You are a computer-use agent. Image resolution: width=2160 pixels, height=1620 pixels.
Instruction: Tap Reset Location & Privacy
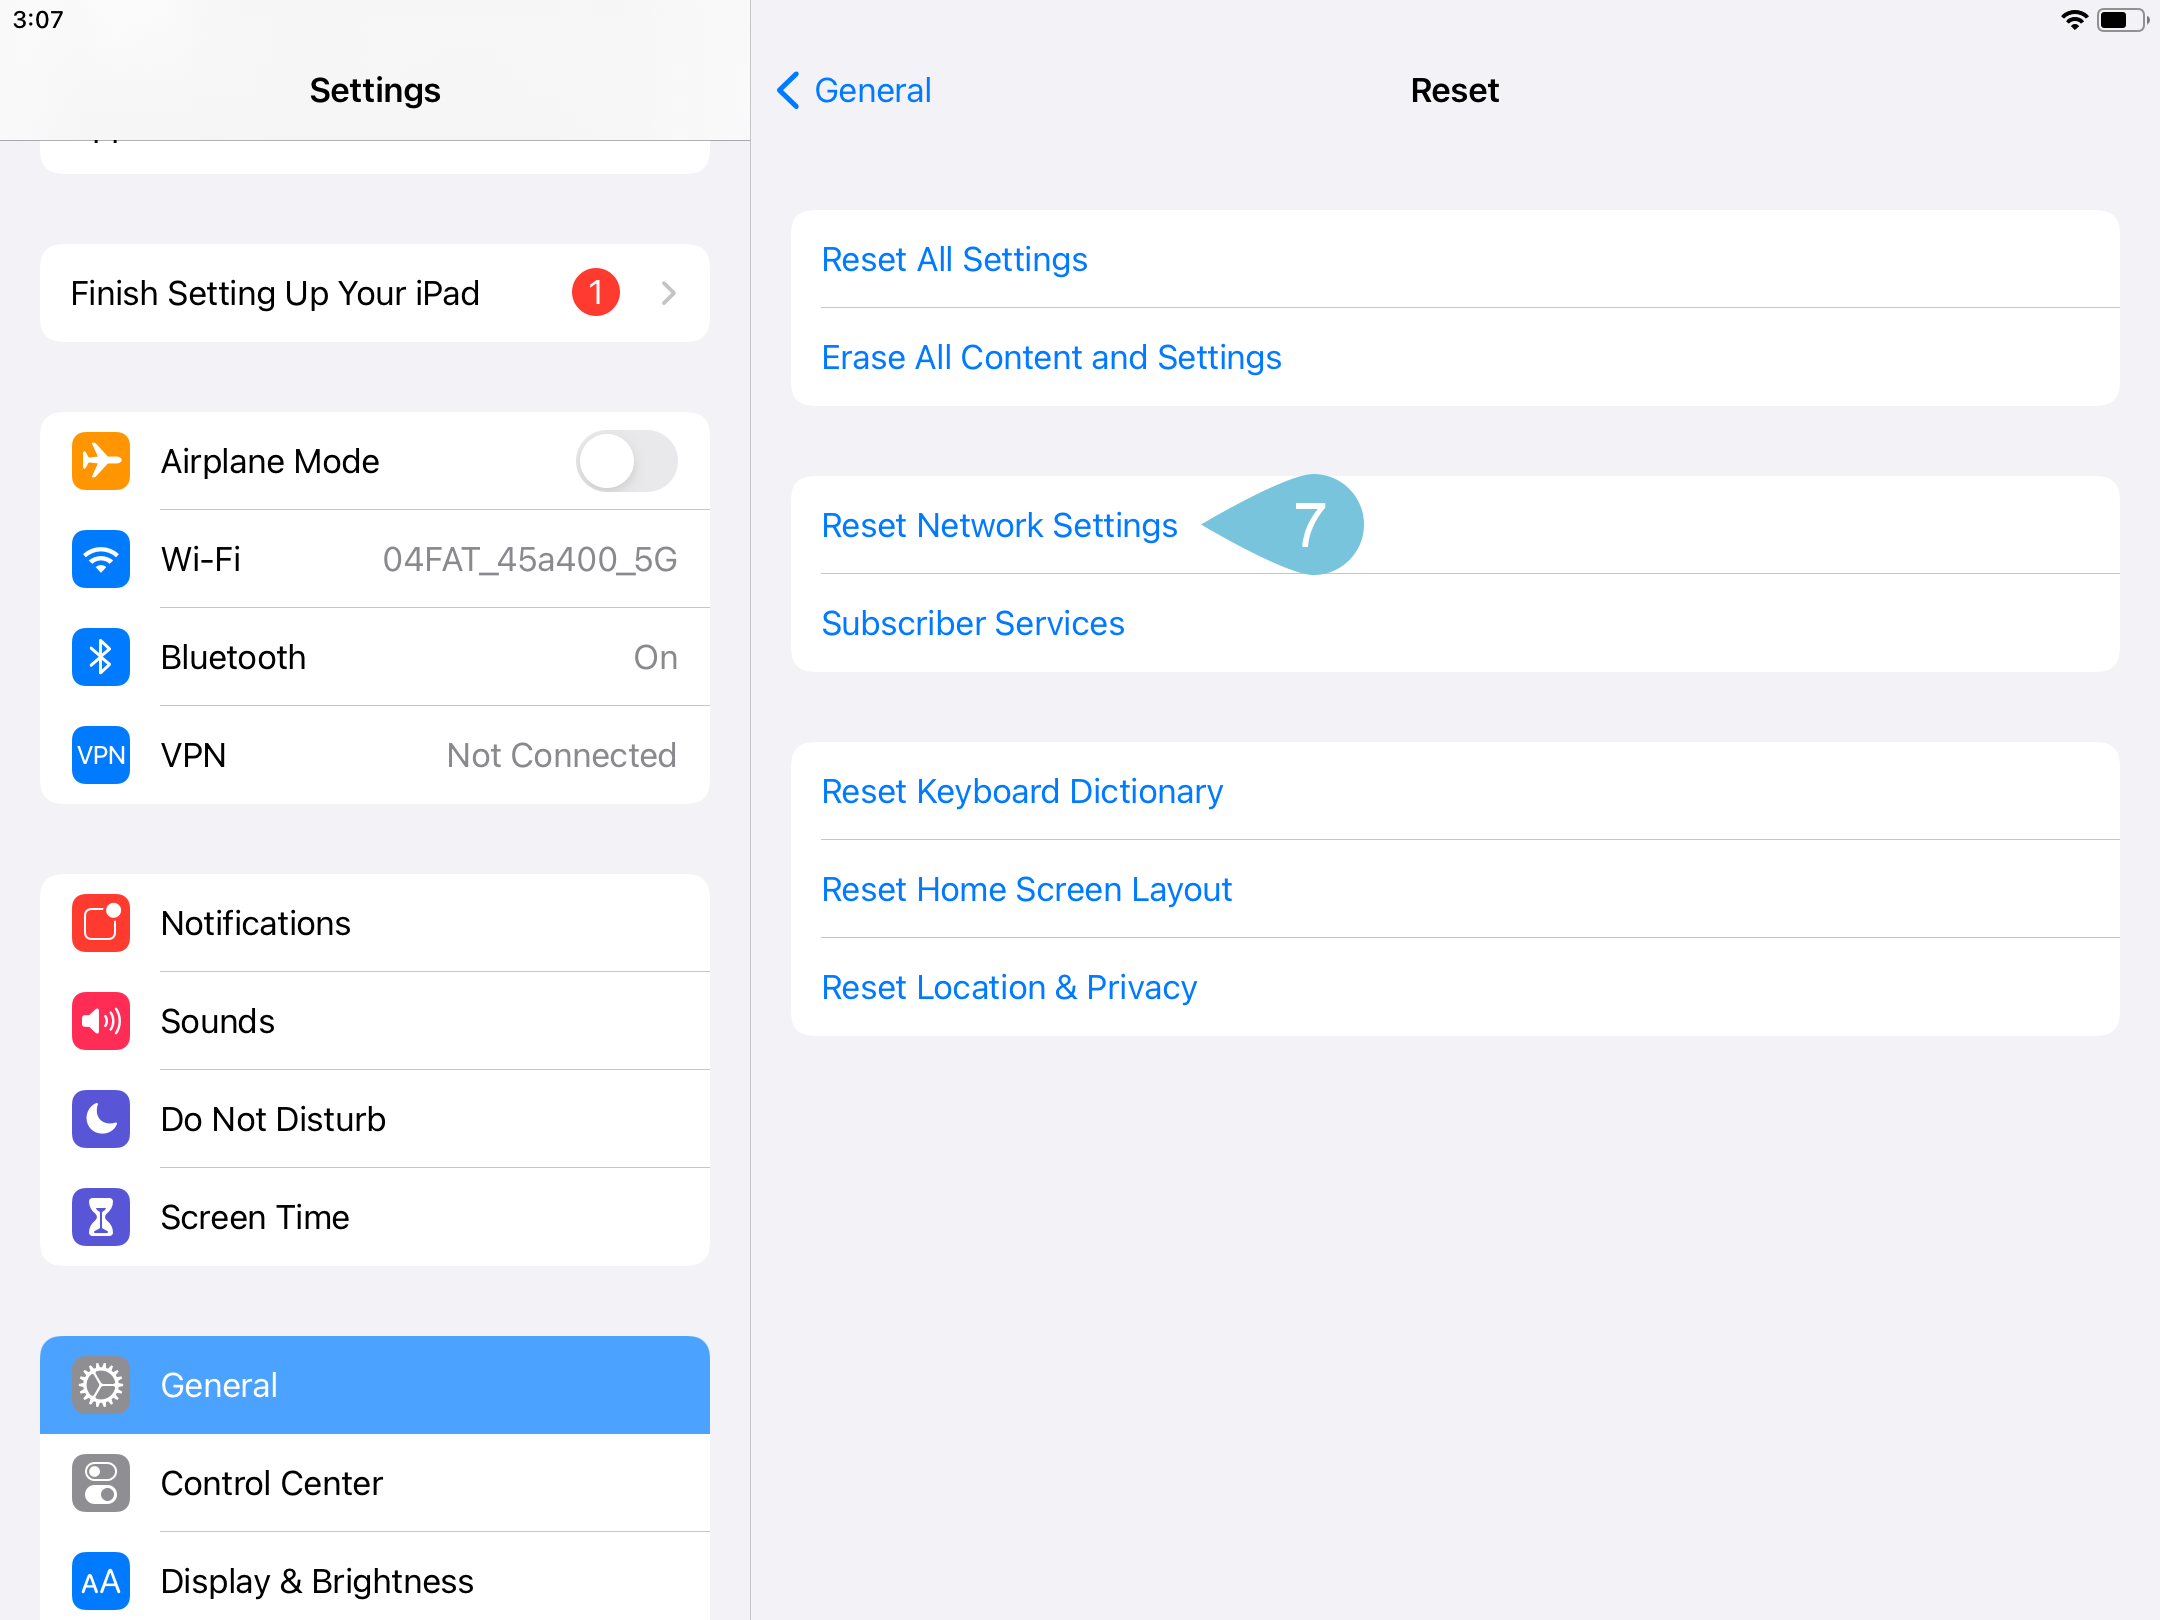[1009, 987]
